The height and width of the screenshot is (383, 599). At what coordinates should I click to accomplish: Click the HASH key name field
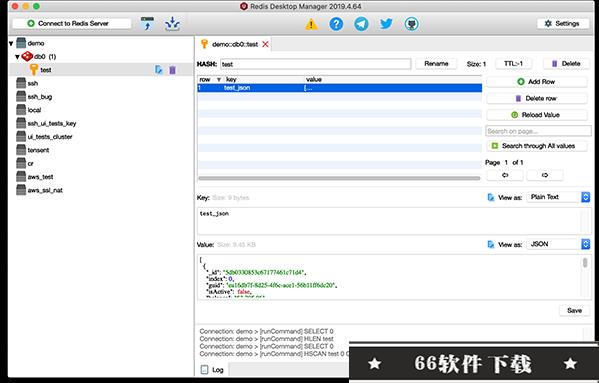click(316, 64)
